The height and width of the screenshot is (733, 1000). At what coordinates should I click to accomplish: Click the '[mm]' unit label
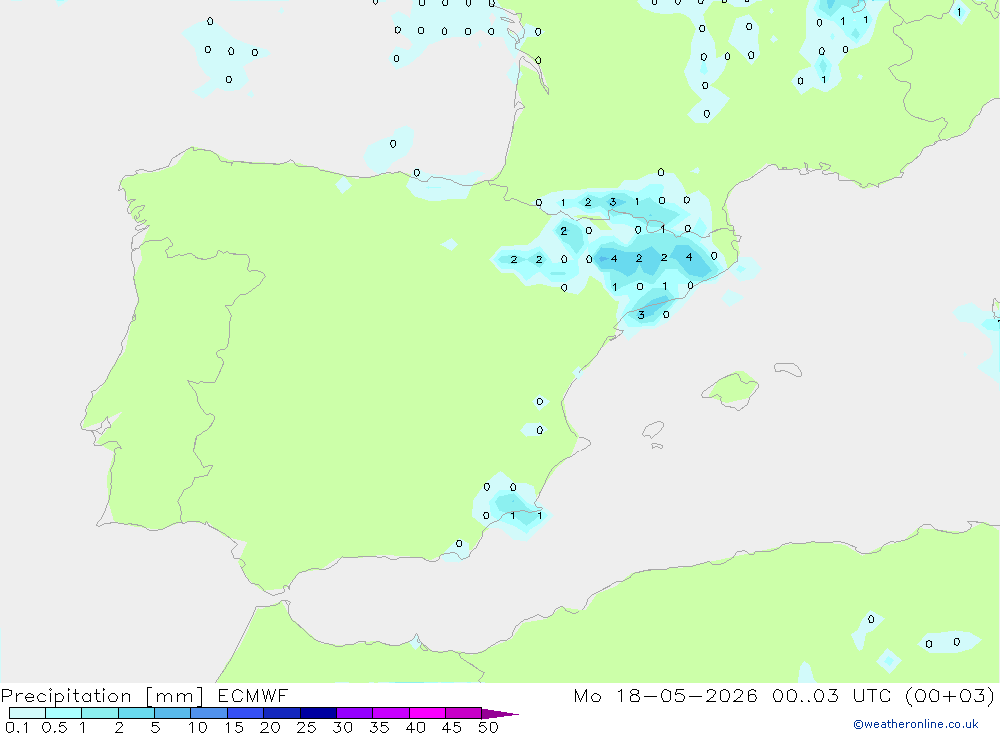click(175, 696)
